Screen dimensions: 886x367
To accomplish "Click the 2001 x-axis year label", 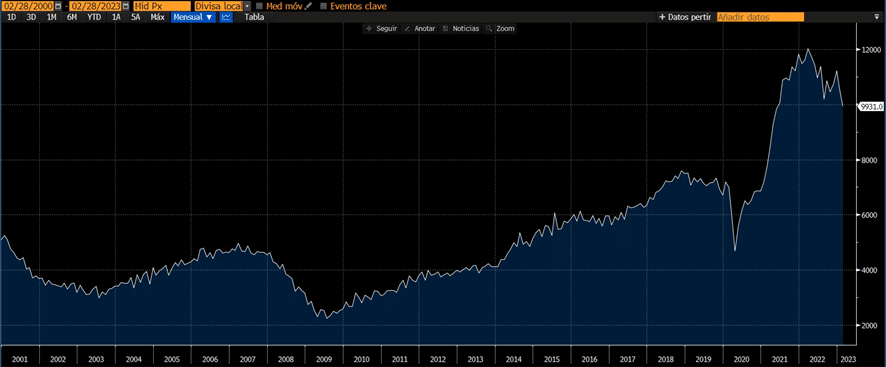I will click(20, 359).
